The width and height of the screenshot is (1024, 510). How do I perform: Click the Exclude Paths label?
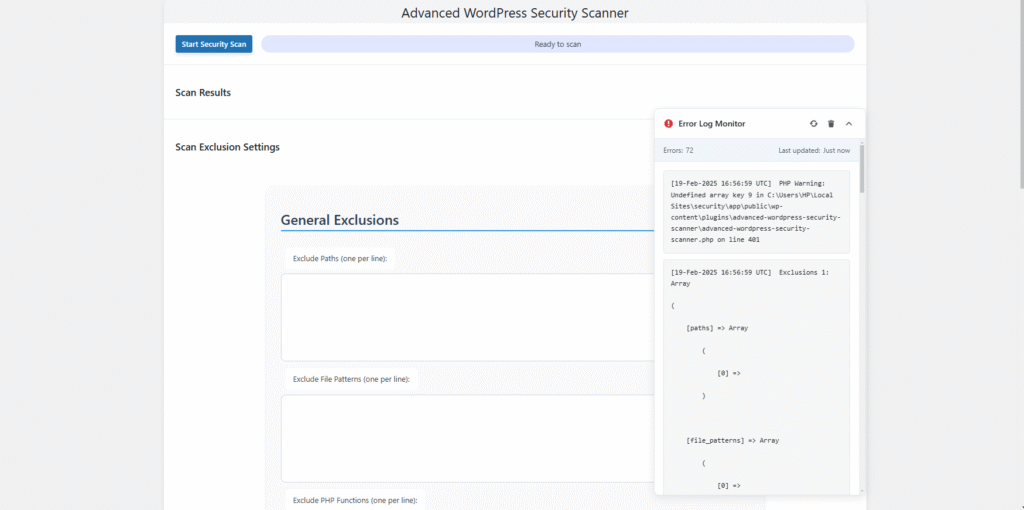[x=340, y=259]
